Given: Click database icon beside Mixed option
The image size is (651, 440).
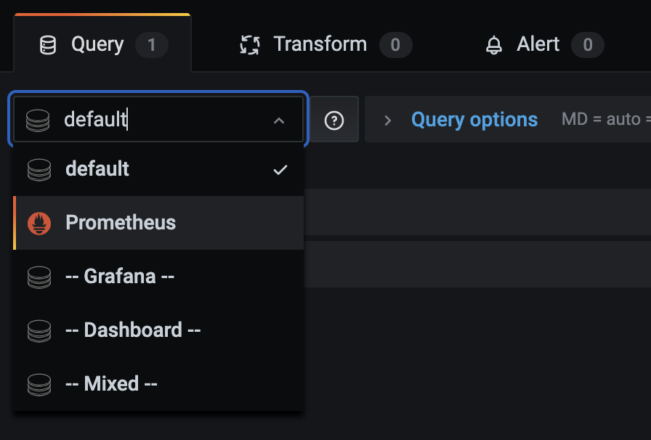Looking at the screenshot, I should coord(39,384).
